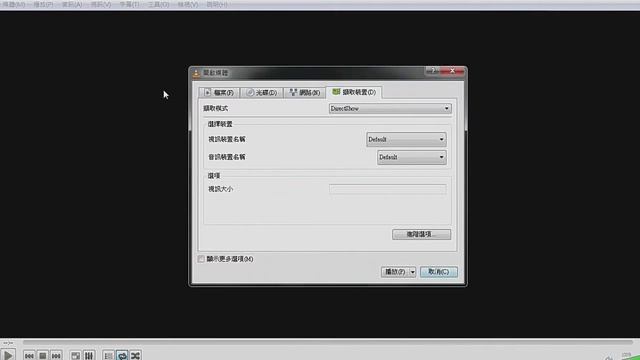Switch to the 光碟(D) disc tab

pos(262,93)
